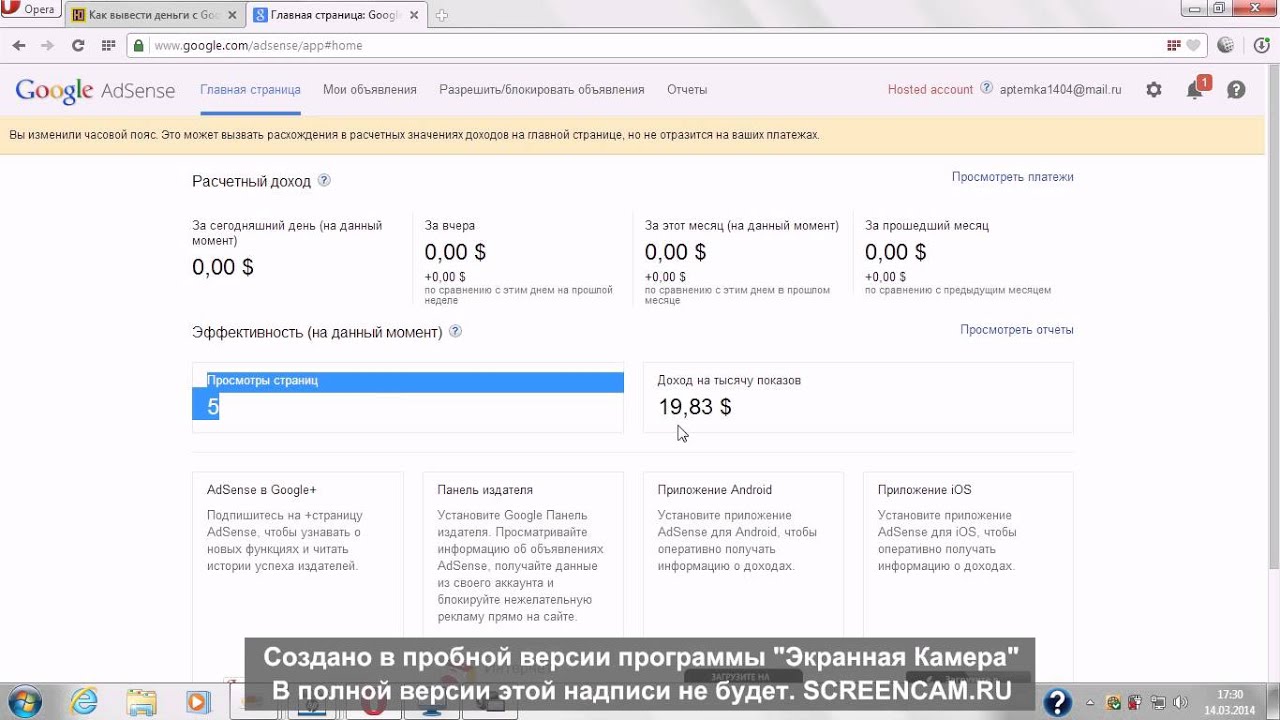Go back to the previous page
Image resolution: width=1280 pixels, height=720 pixels.
click(19, 45)
